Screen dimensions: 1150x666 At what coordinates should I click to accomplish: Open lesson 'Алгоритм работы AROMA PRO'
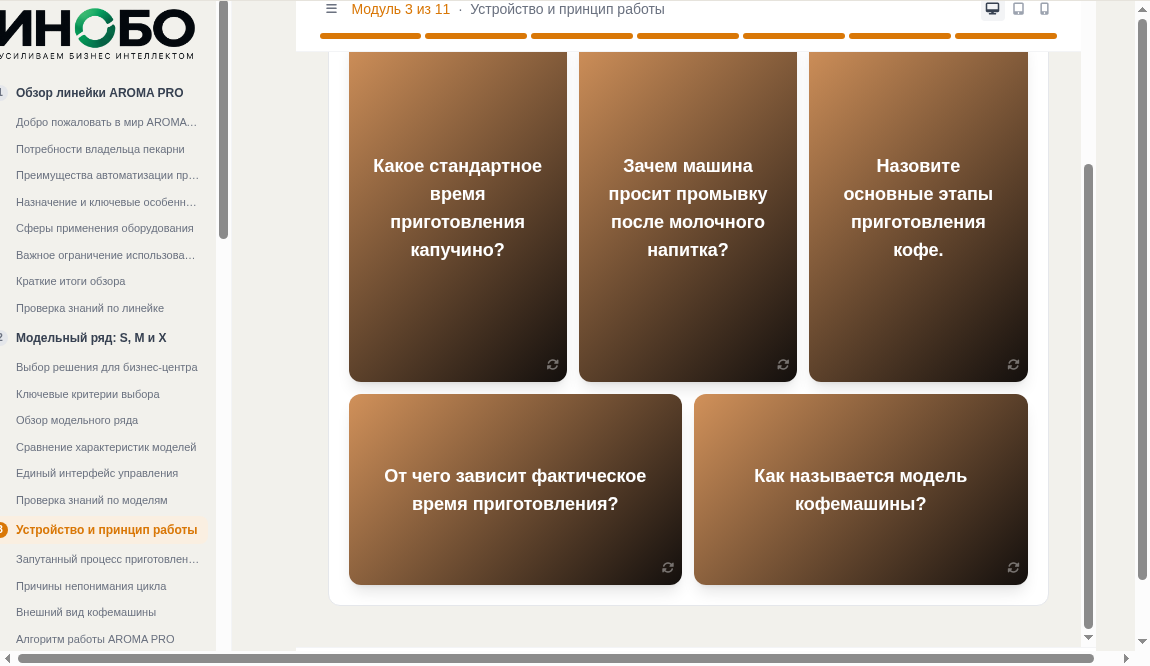point(95,639)
